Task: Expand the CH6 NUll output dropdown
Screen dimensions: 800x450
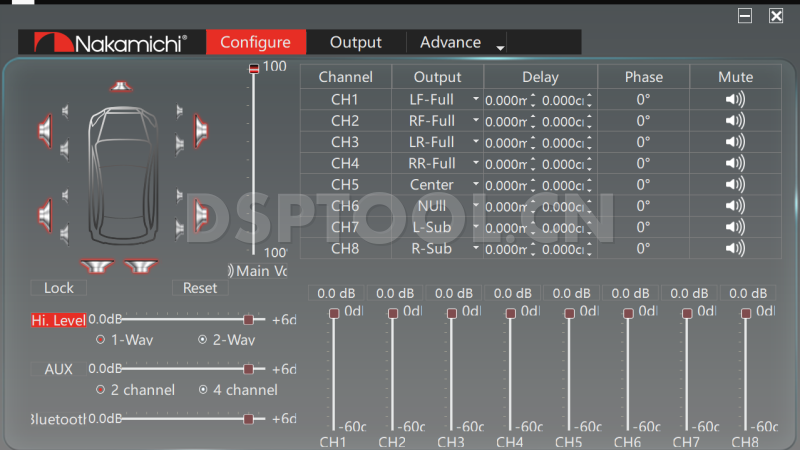Action: click(475, 207)
